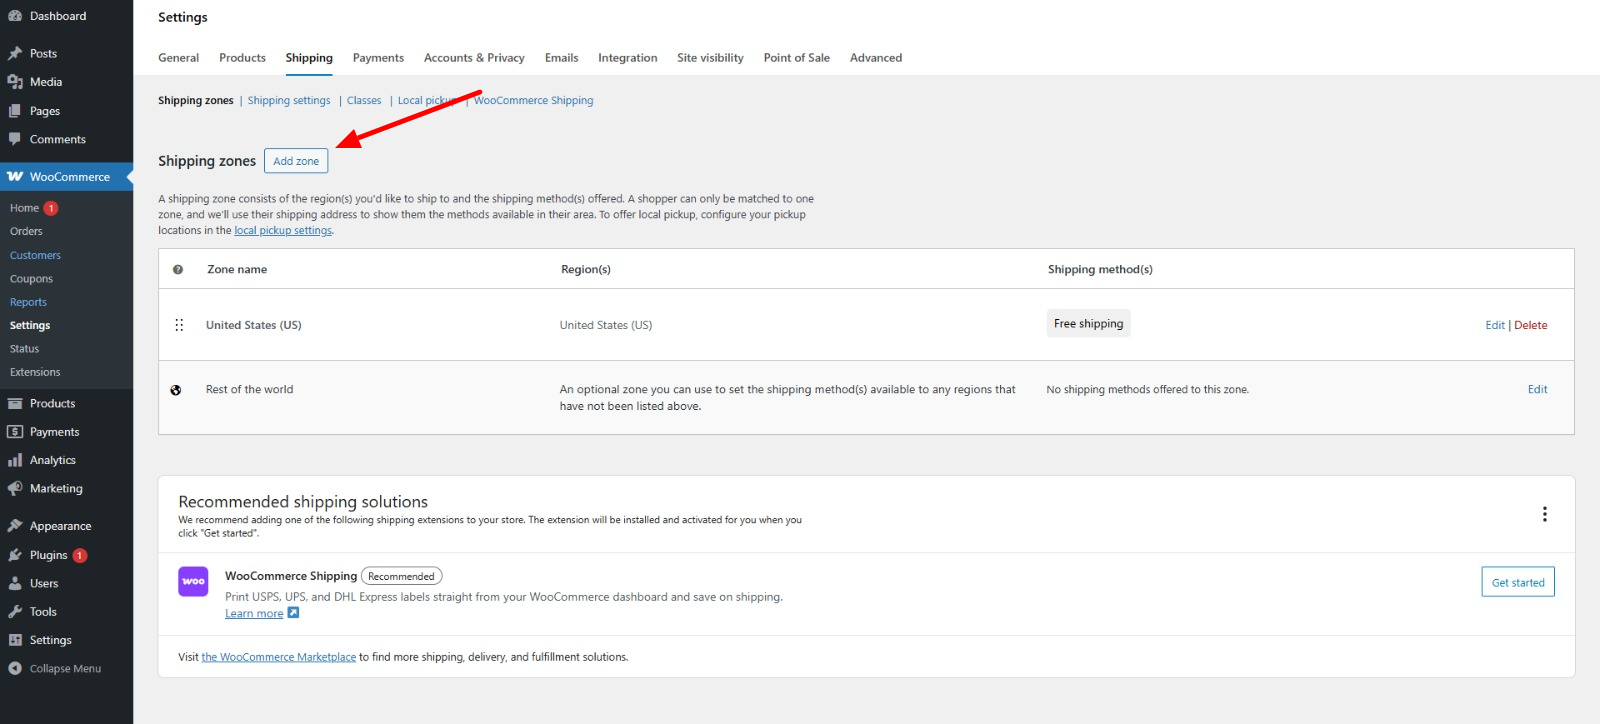Open the Shipping settings sub-section link
The height and width of the screenshot is (724, 1600).
coord(289,101)
